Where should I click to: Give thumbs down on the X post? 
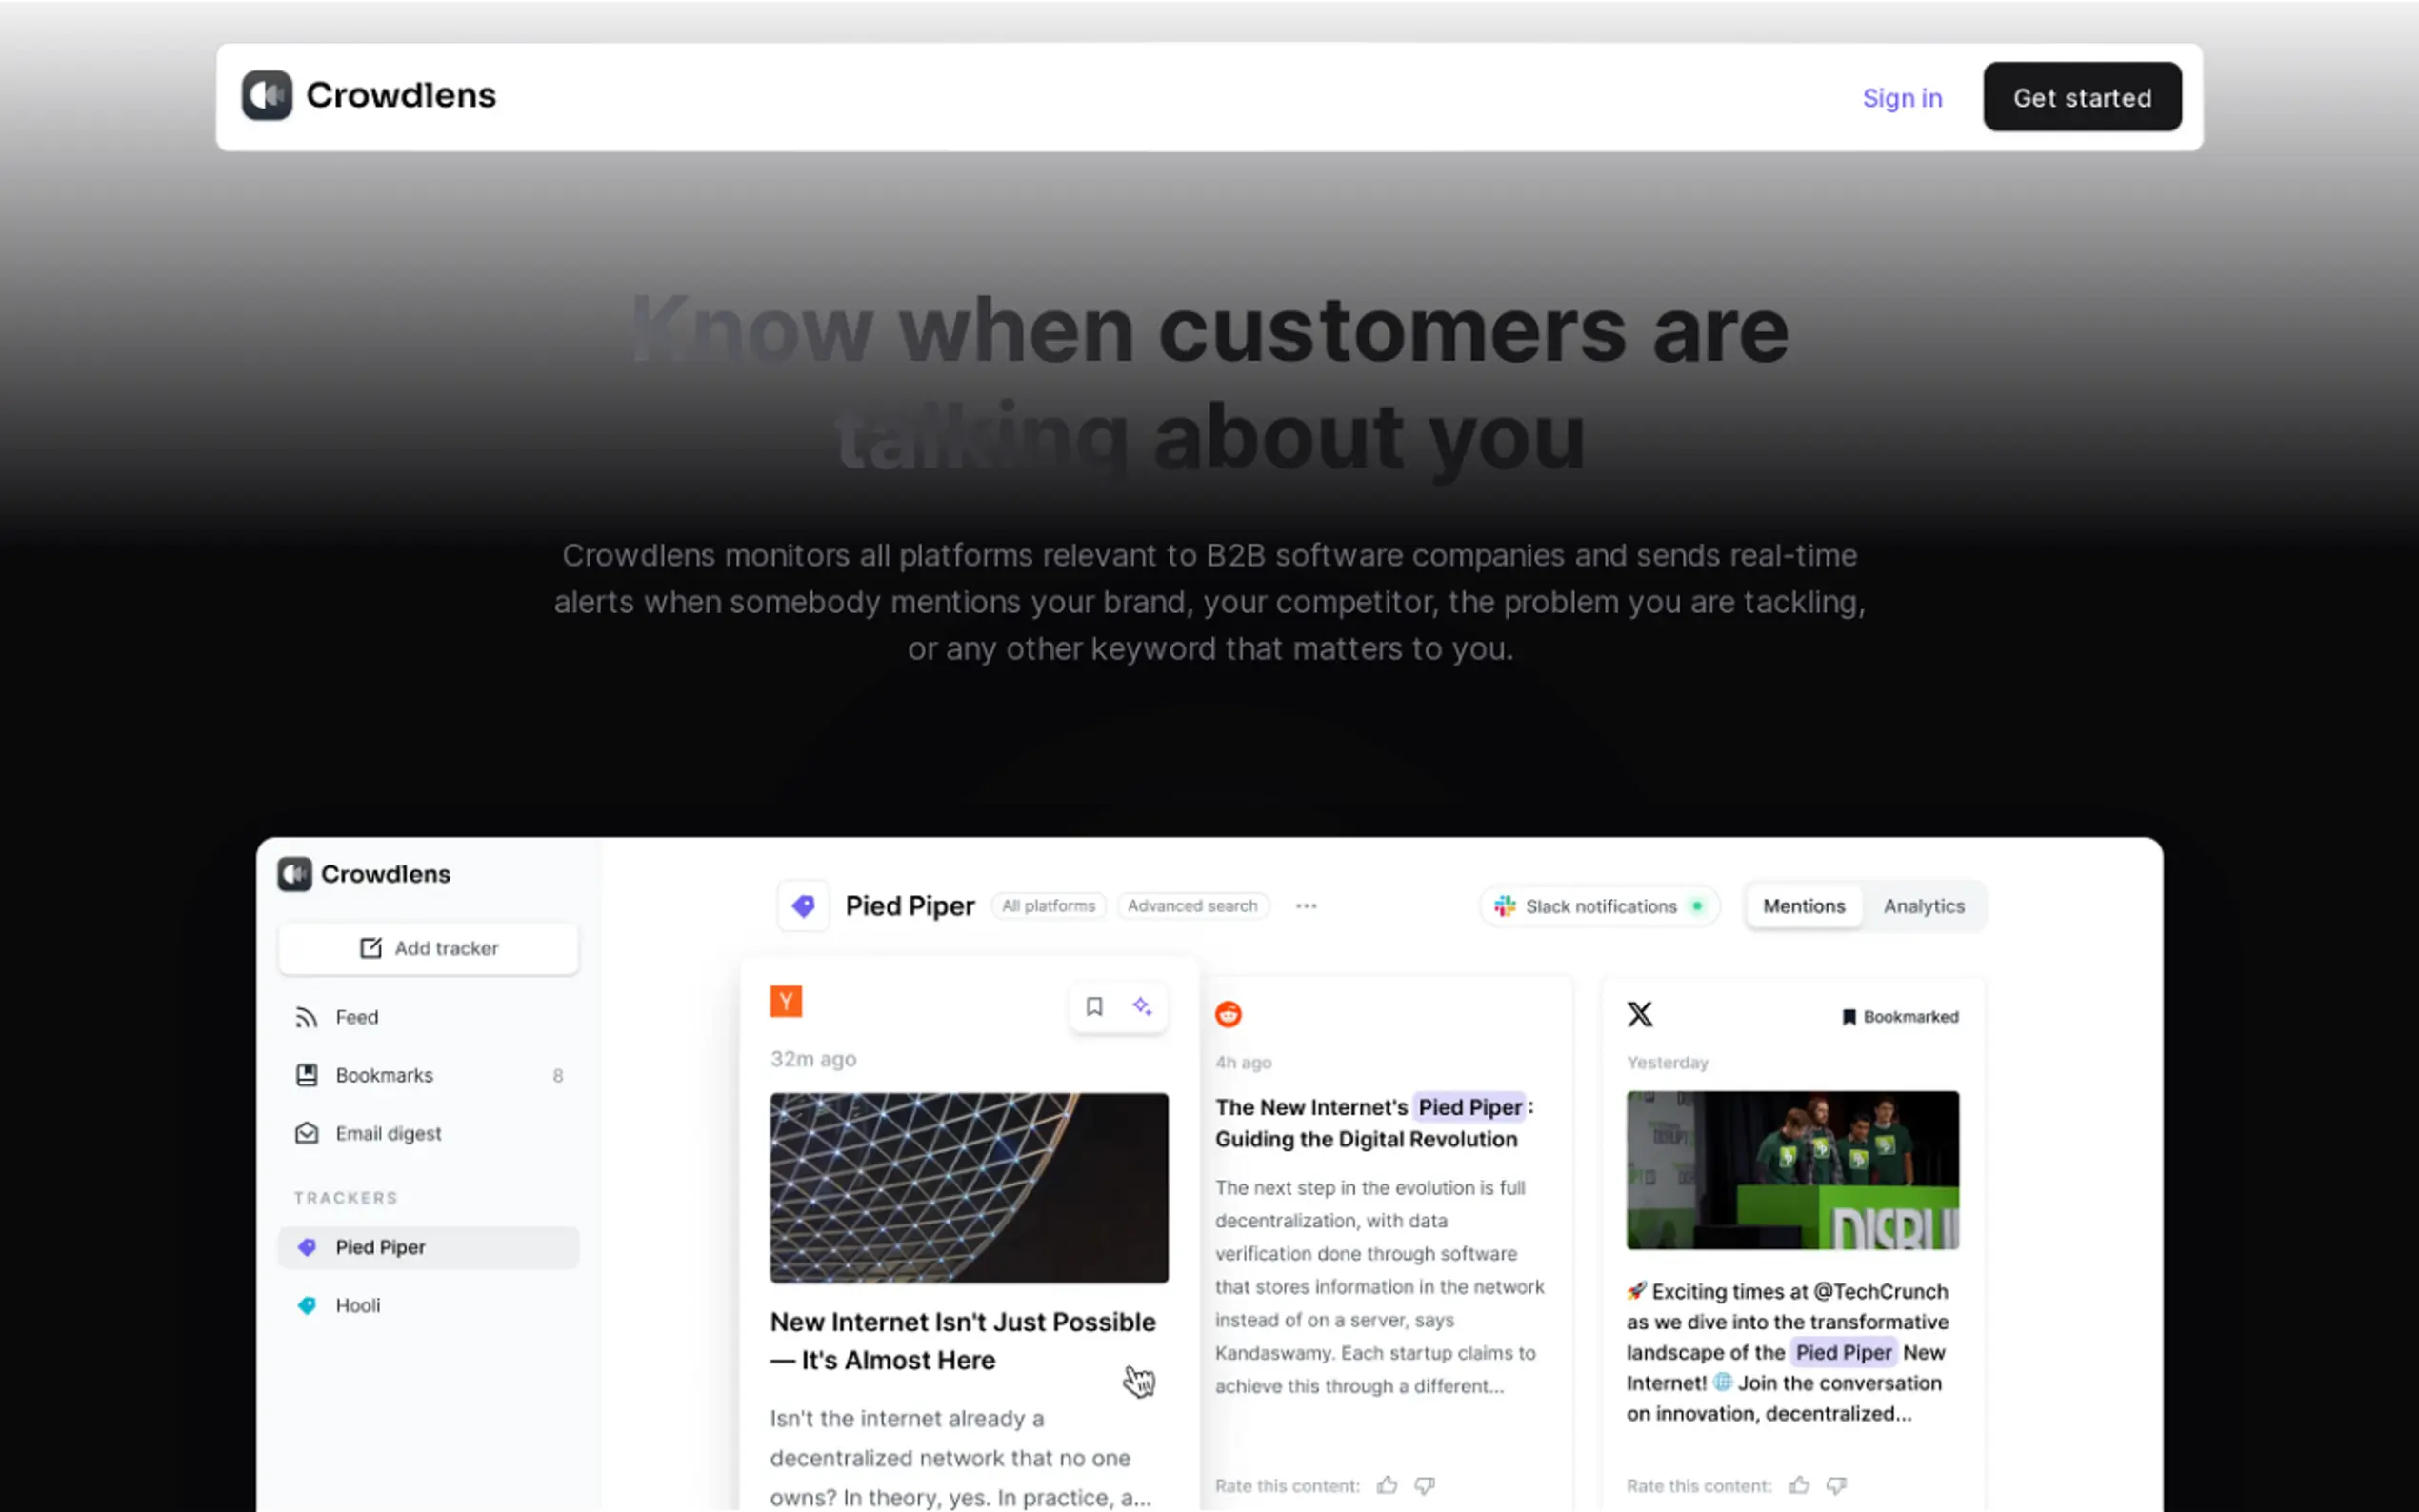(x=1836, y=1485)
